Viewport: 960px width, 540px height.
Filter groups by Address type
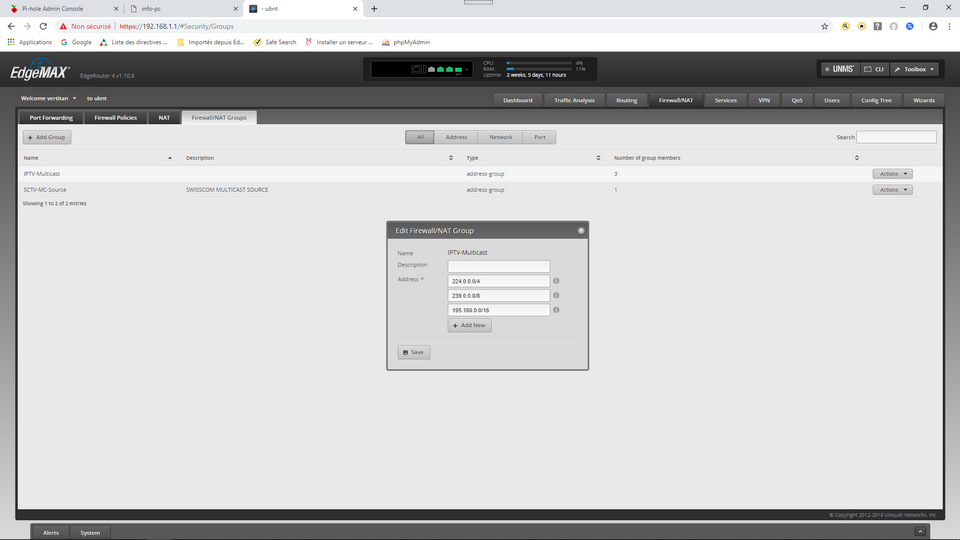456,137
